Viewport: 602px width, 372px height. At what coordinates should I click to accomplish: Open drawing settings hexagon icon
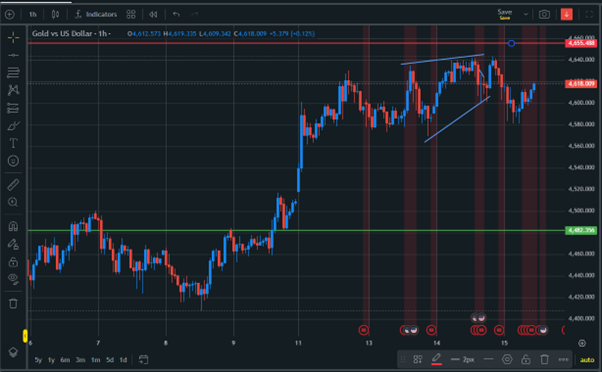(x=507, y=360)
